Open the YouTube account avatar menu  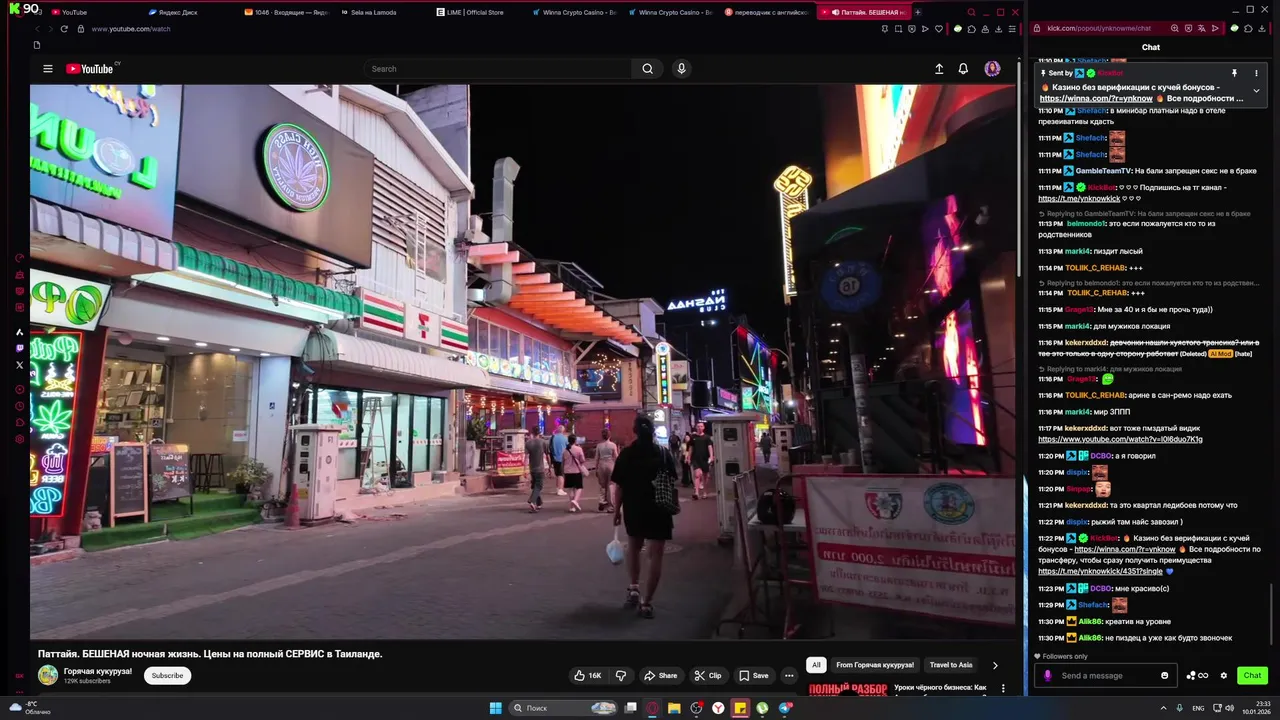[x=992, y=69]
